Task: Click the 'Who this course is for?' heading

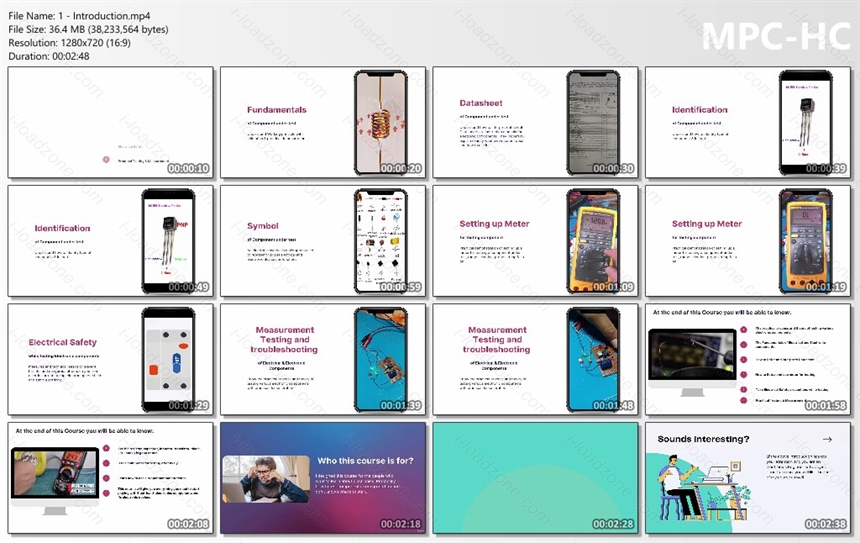Action: tap(365, 461)
